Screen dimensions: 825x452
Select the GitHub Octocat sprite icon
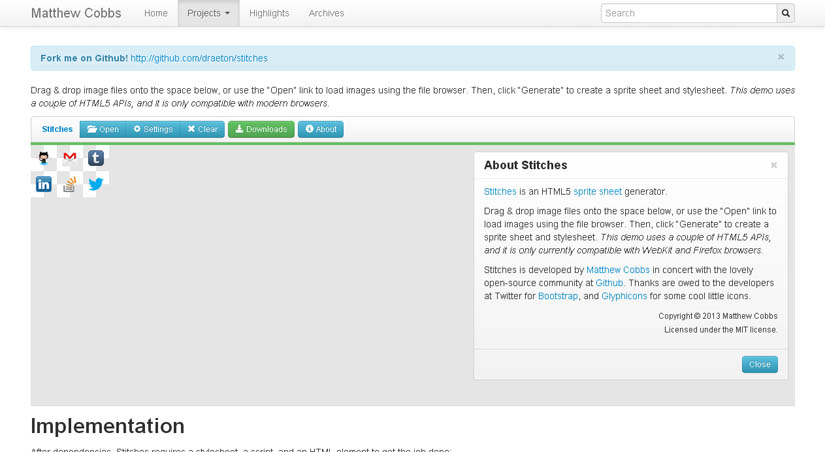[44, 158]
